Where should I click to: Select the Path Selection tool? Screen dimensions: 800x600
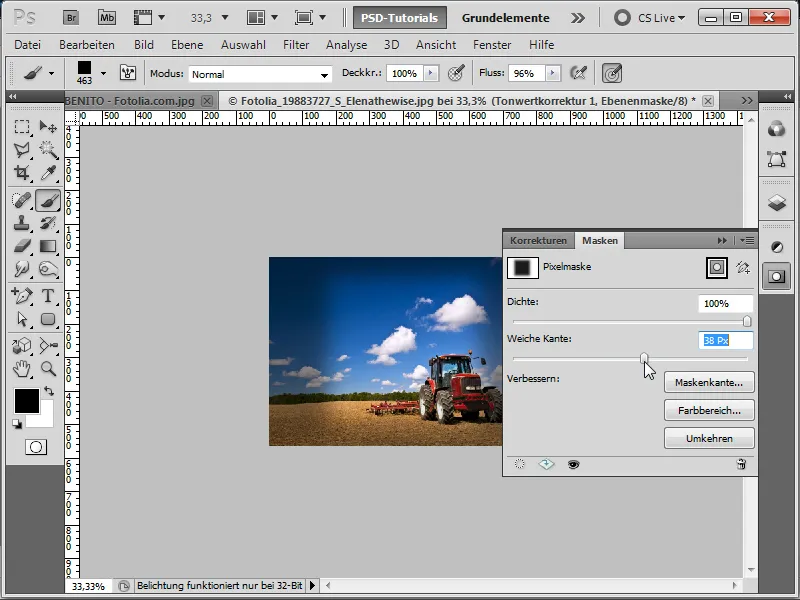[21, 319]
